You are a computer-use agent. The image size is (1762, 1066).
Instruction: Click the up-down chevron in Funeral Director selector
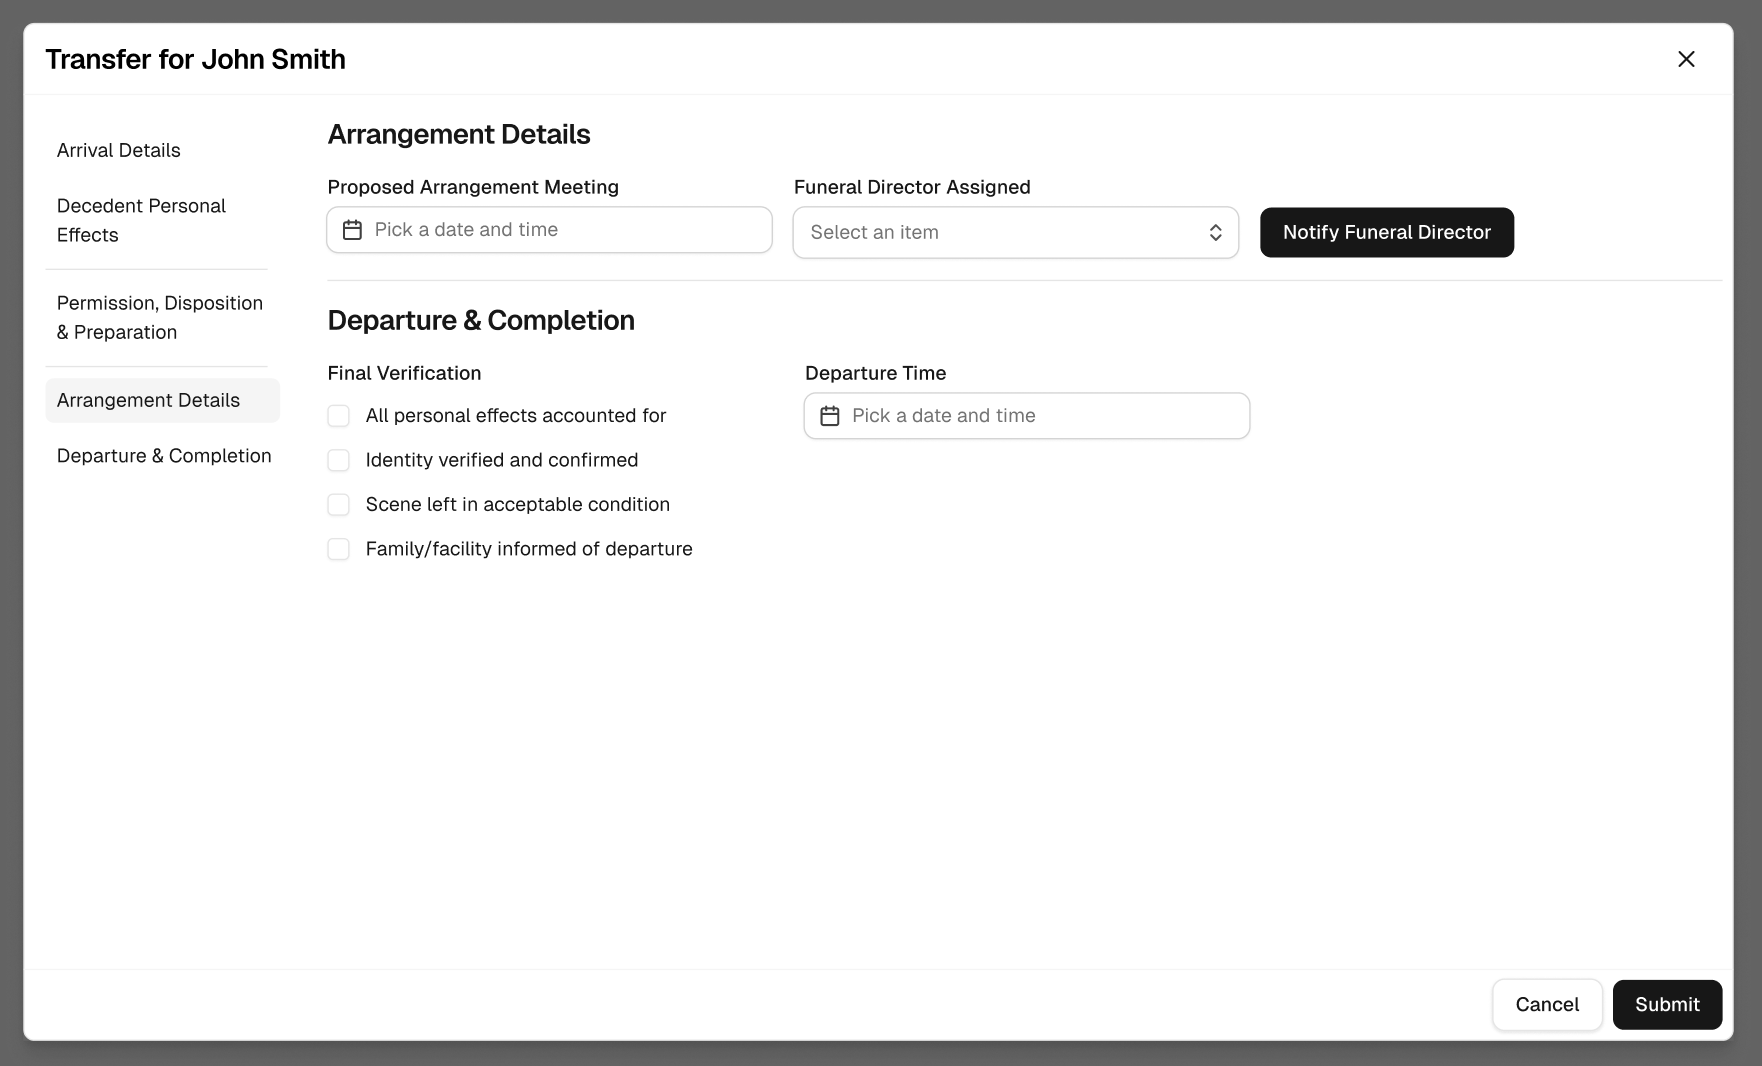[x=1215, y=232]
